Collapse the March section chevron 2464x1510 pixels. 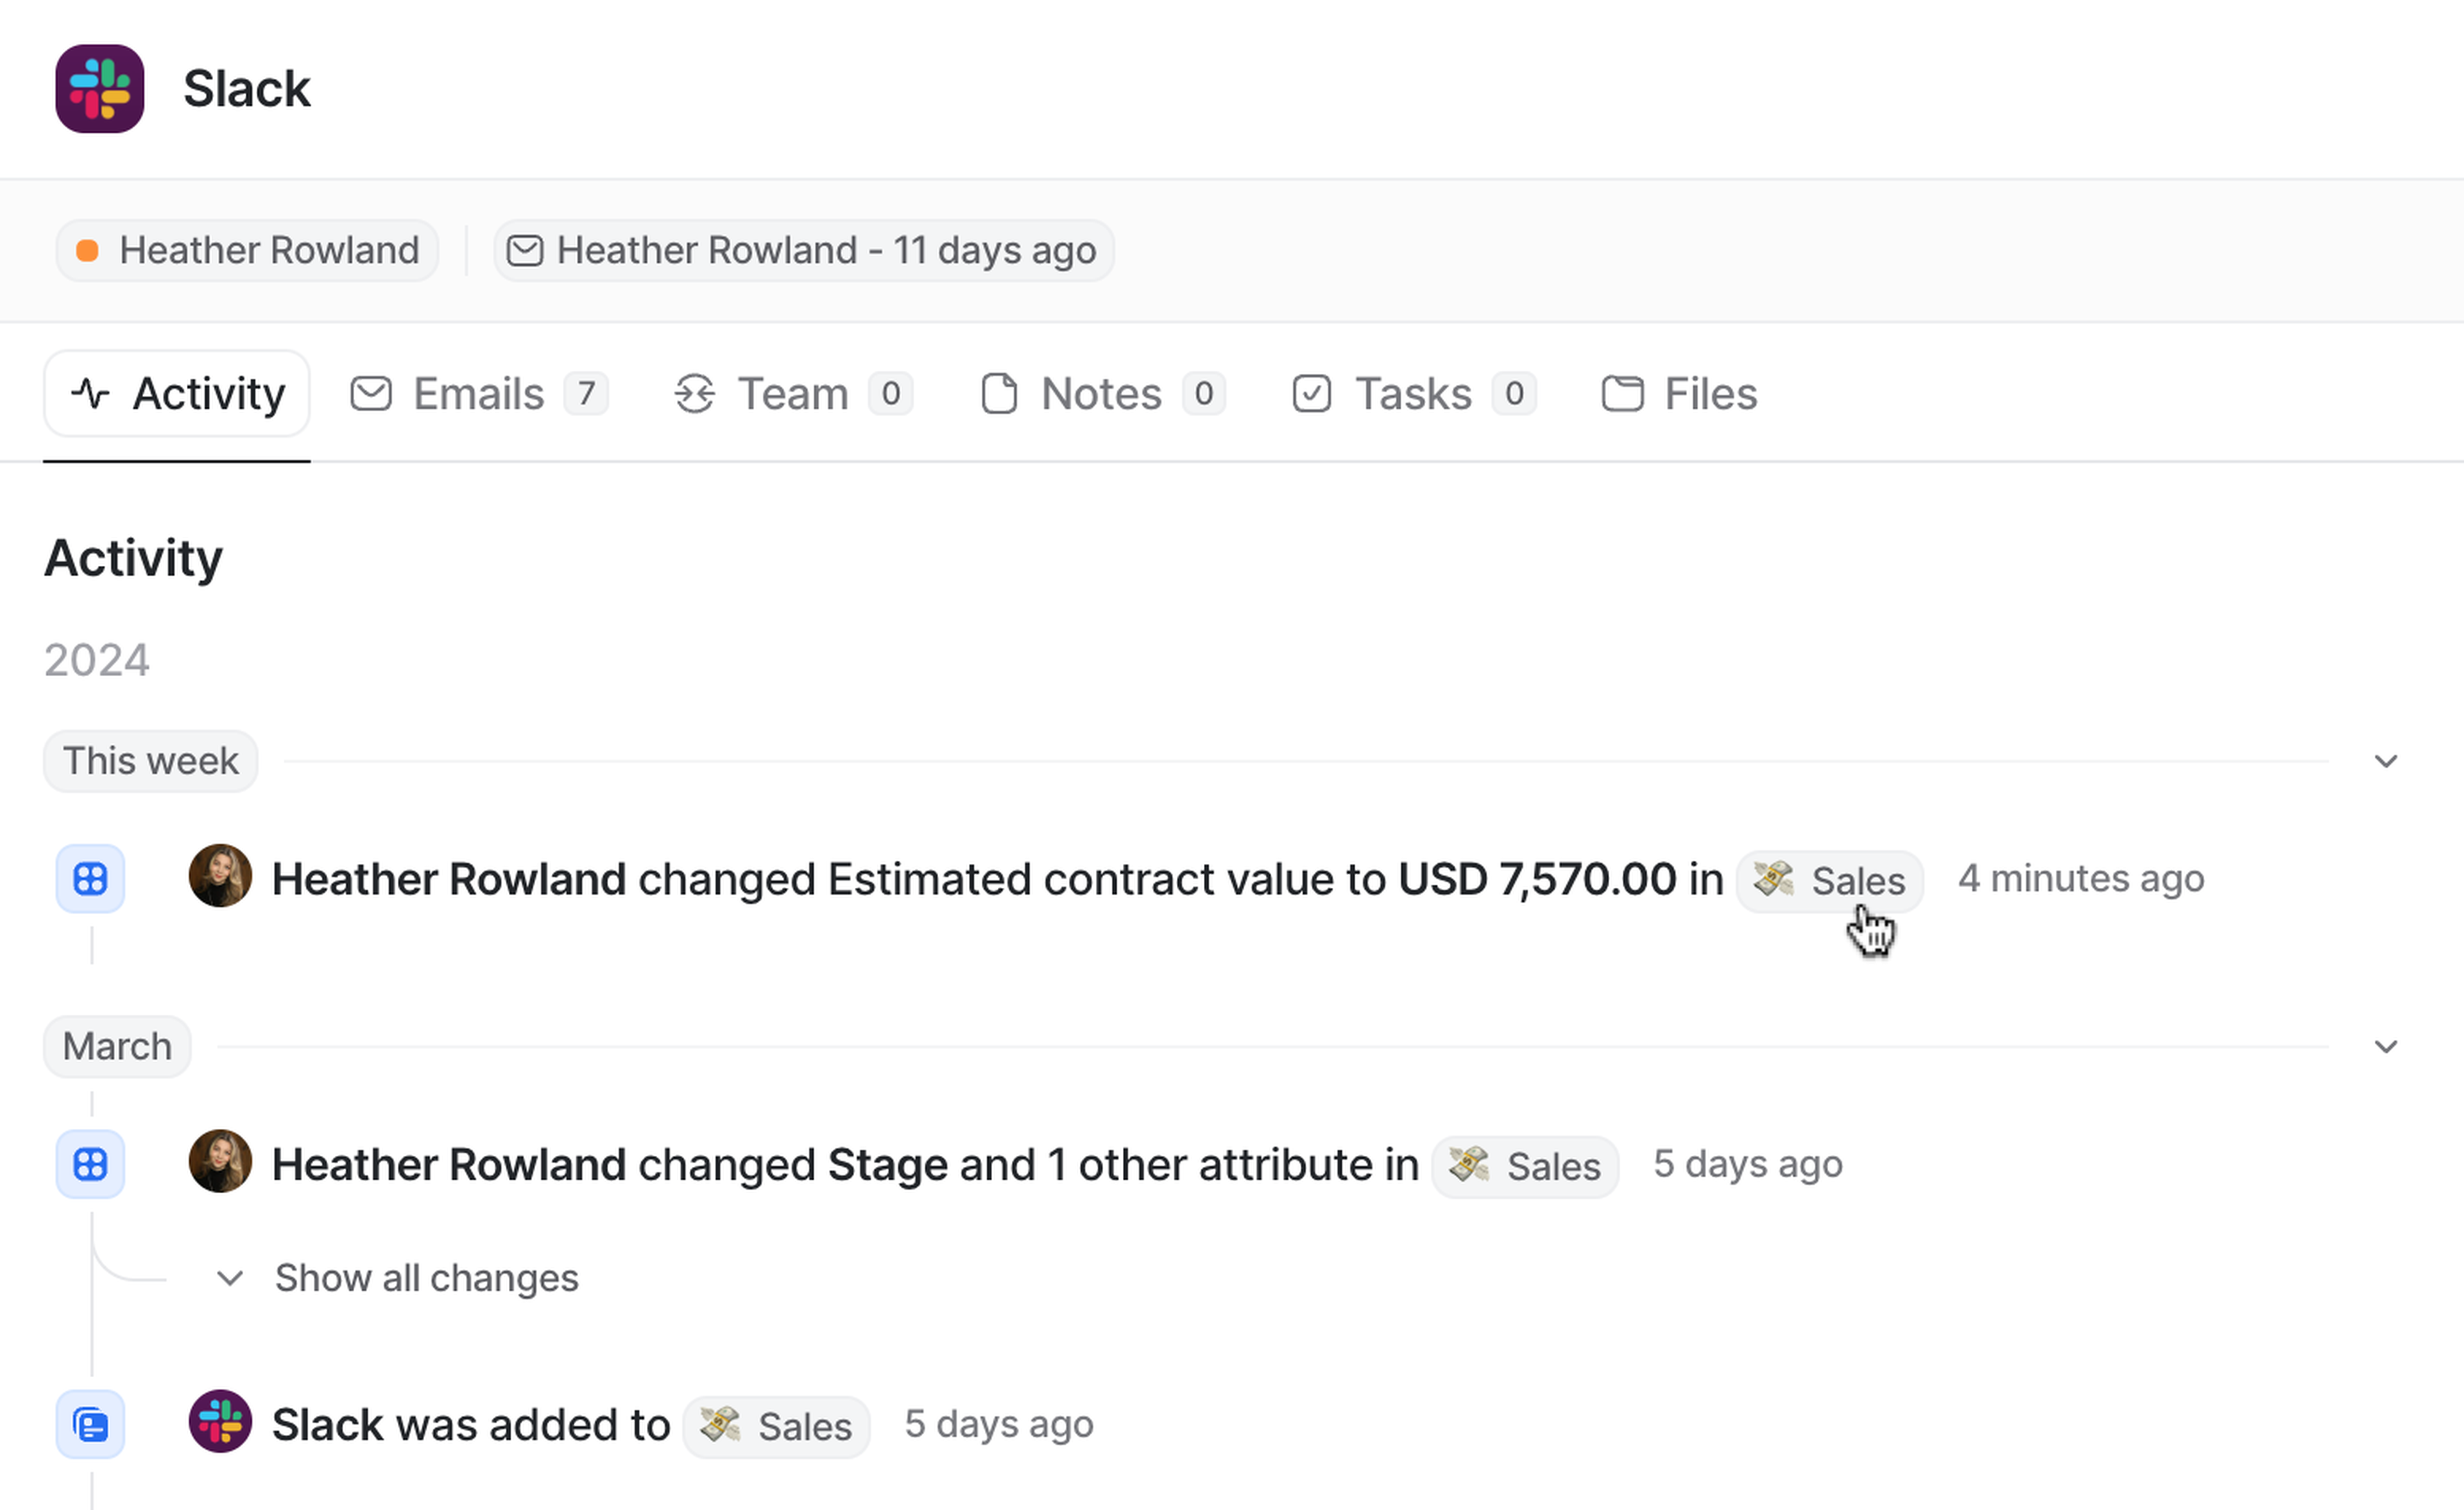point(2386,1047)
